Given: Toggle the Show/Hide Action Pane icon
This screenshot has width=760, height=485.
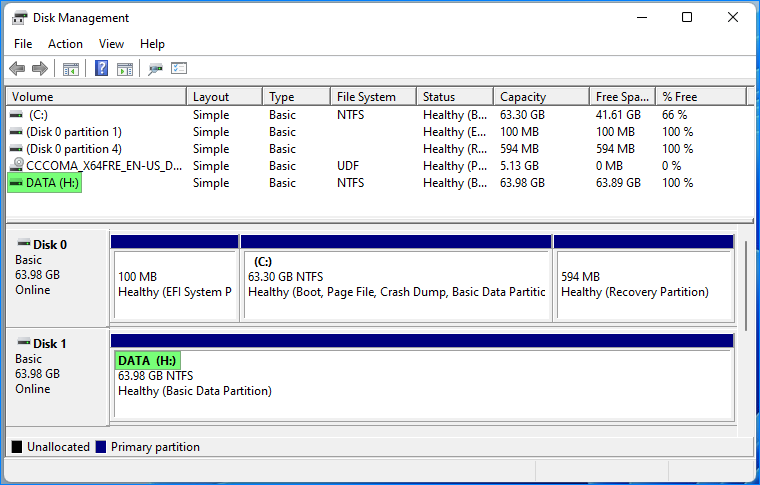Looking at the screenshot, I should click(x=125, y=69).
